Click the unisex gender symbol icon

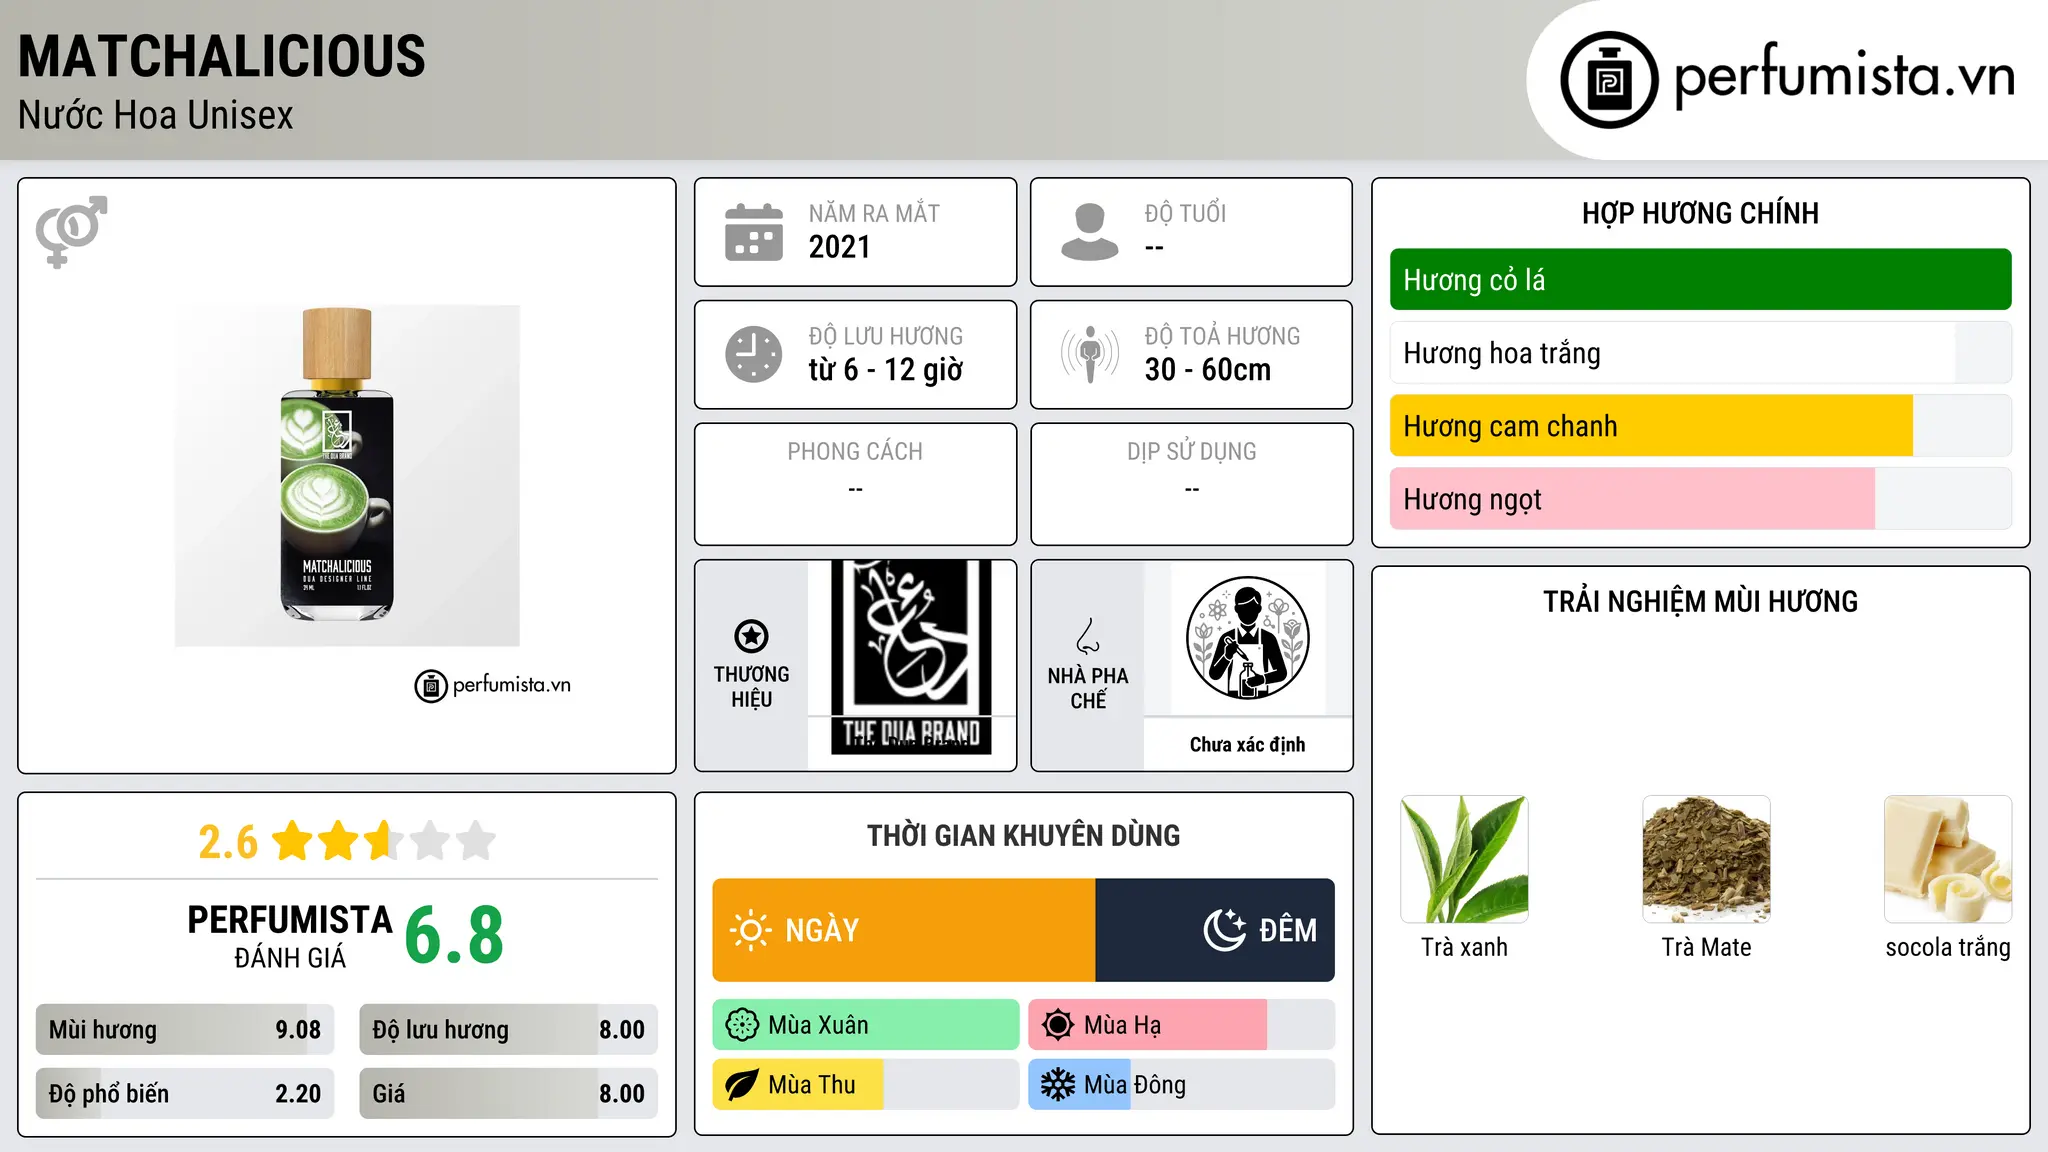tap(71, 231)
